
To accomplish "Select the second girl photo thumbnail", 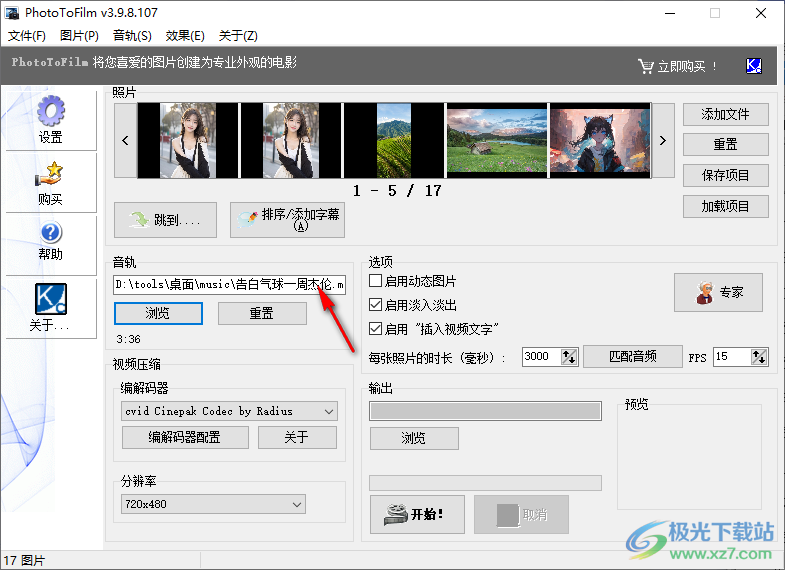I will coord(291,141).
